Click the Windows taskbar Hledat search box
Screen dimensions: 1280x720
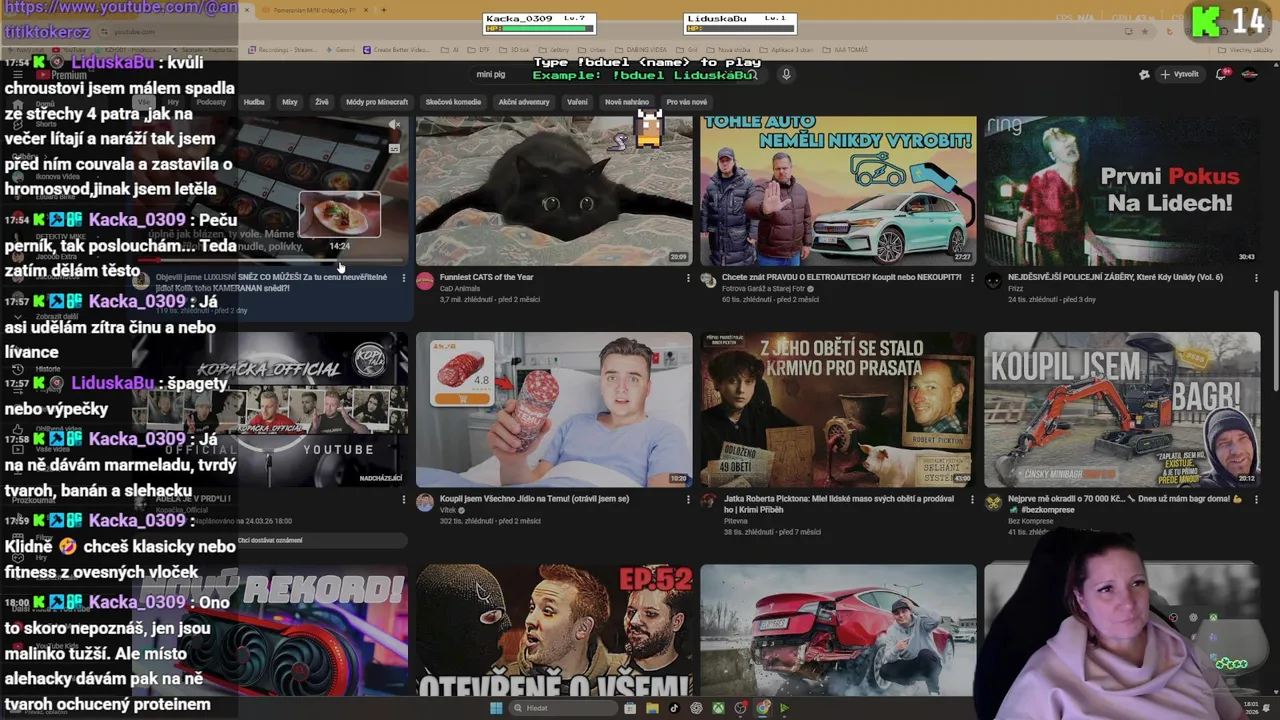tap(562, 708)
